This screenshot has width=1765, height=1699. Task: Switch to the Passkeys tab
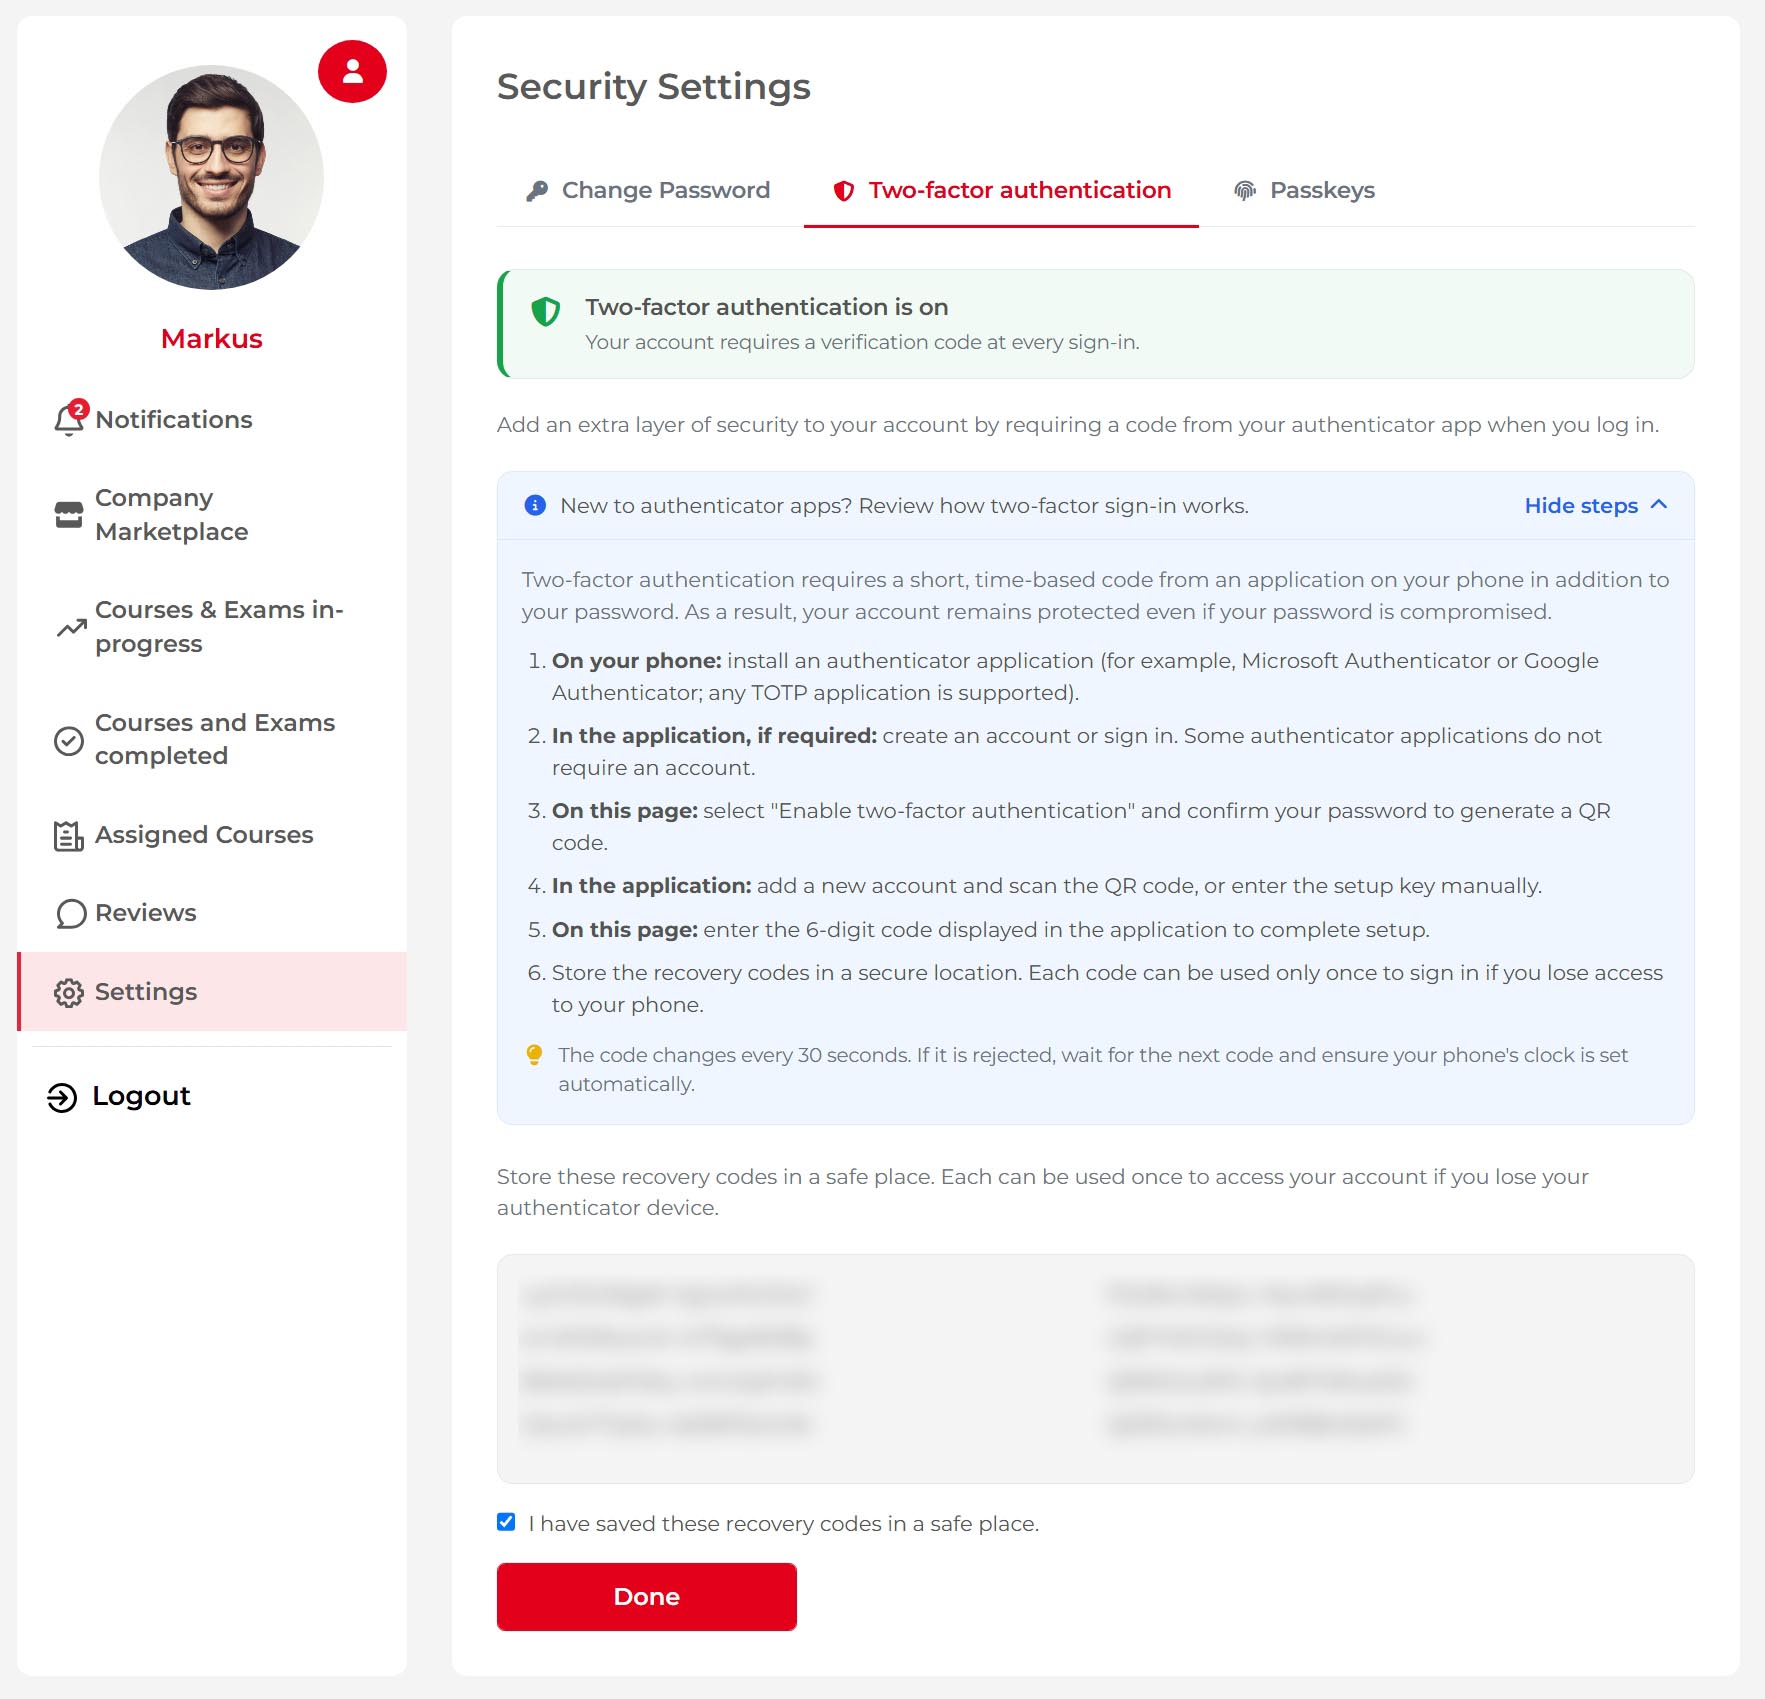[1304, 190]
